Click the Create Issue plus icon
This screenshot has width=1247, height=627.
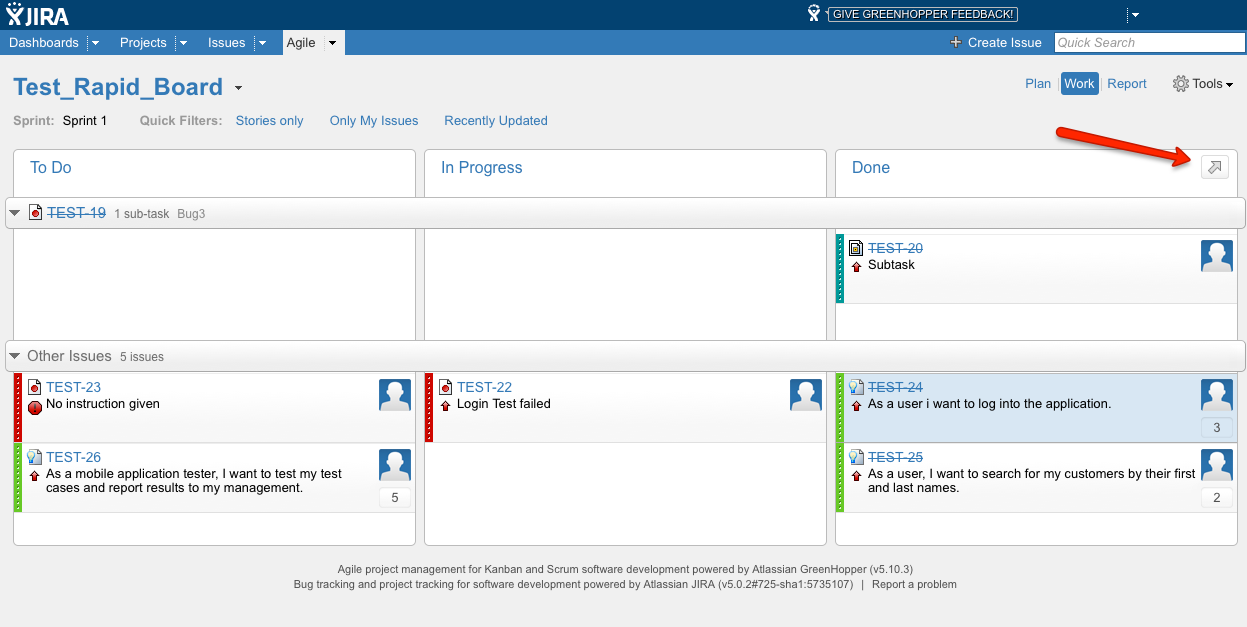[956, 42]
